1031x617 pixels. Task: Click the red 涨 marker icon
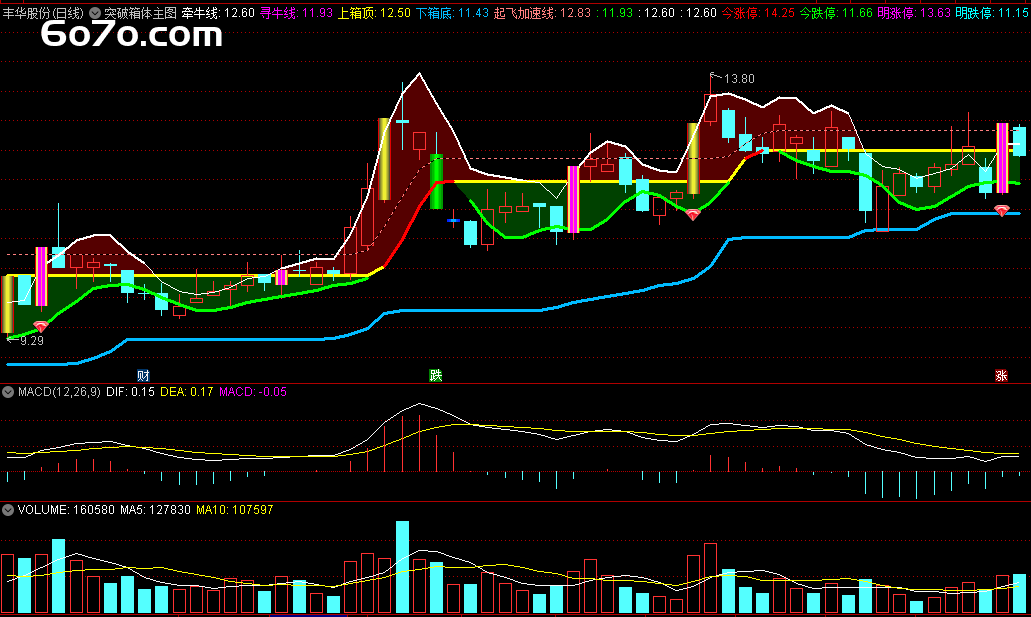(x=1001, y=376)
